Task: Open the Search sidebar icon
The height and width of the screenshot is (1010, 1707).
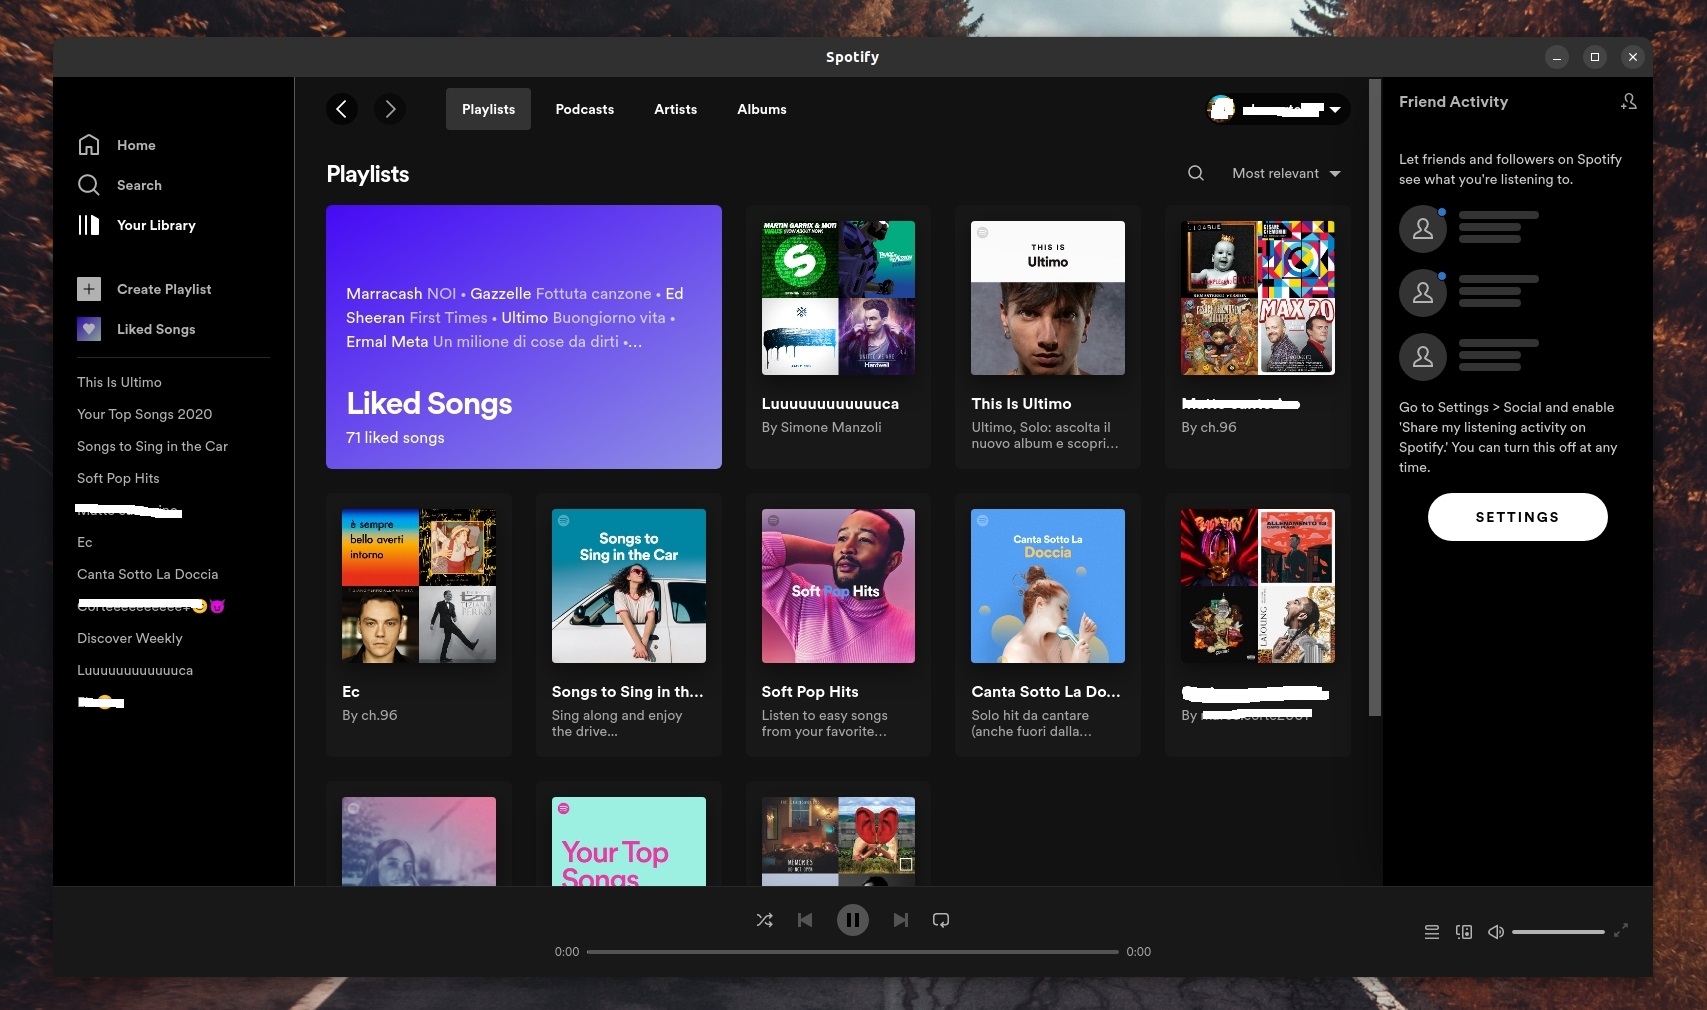Action: coord(88,185)
